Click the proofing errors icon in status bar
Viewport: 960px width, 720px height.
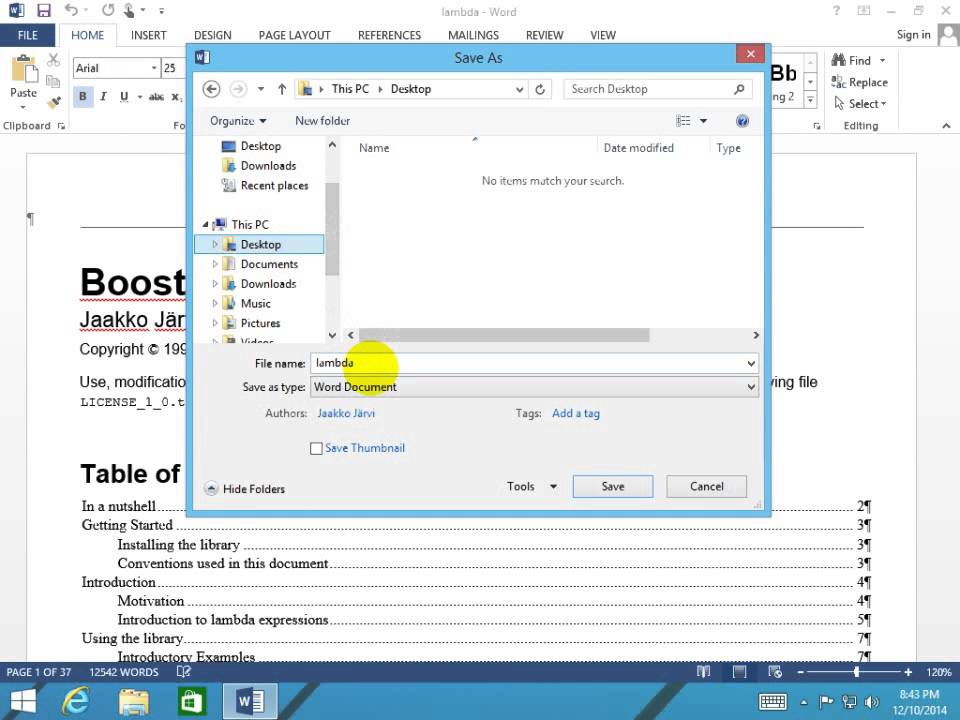click(183, 672)
